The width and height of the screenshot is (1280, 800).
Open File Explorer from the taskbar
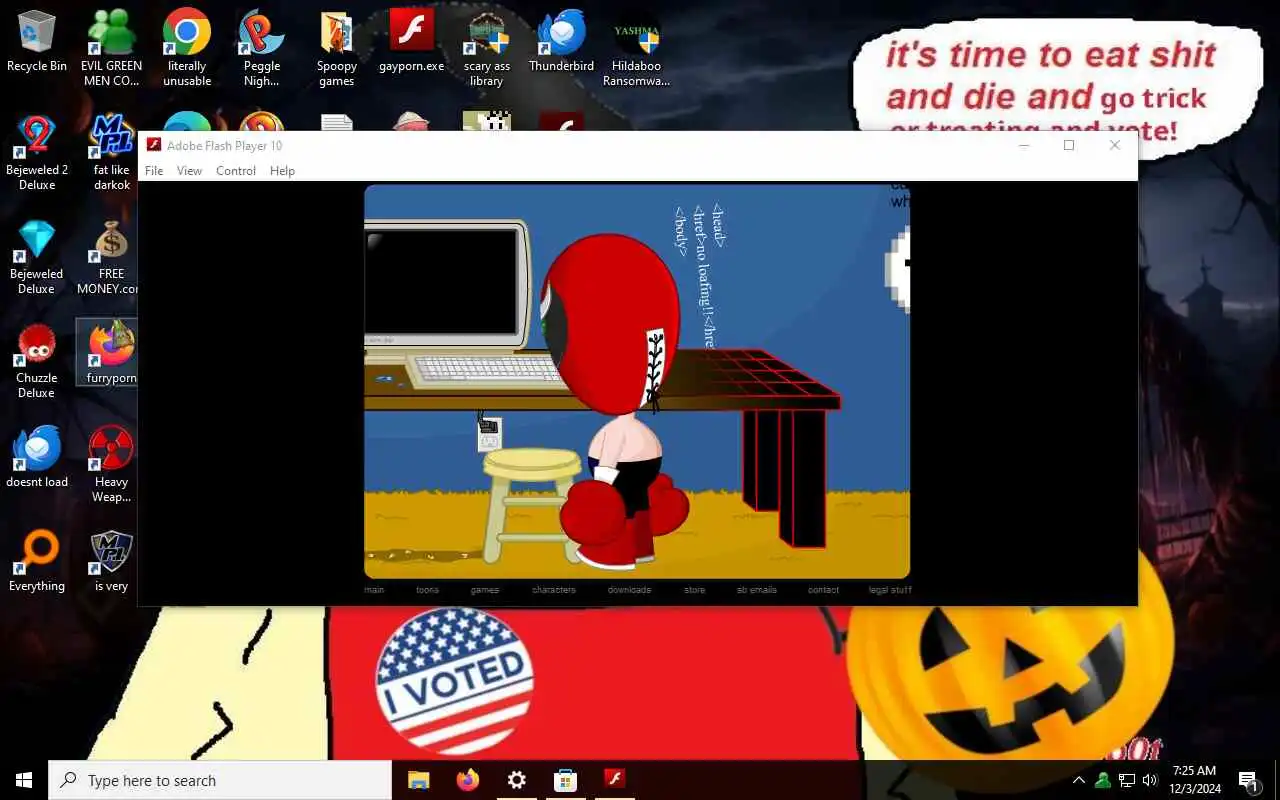tap(418, 780)
